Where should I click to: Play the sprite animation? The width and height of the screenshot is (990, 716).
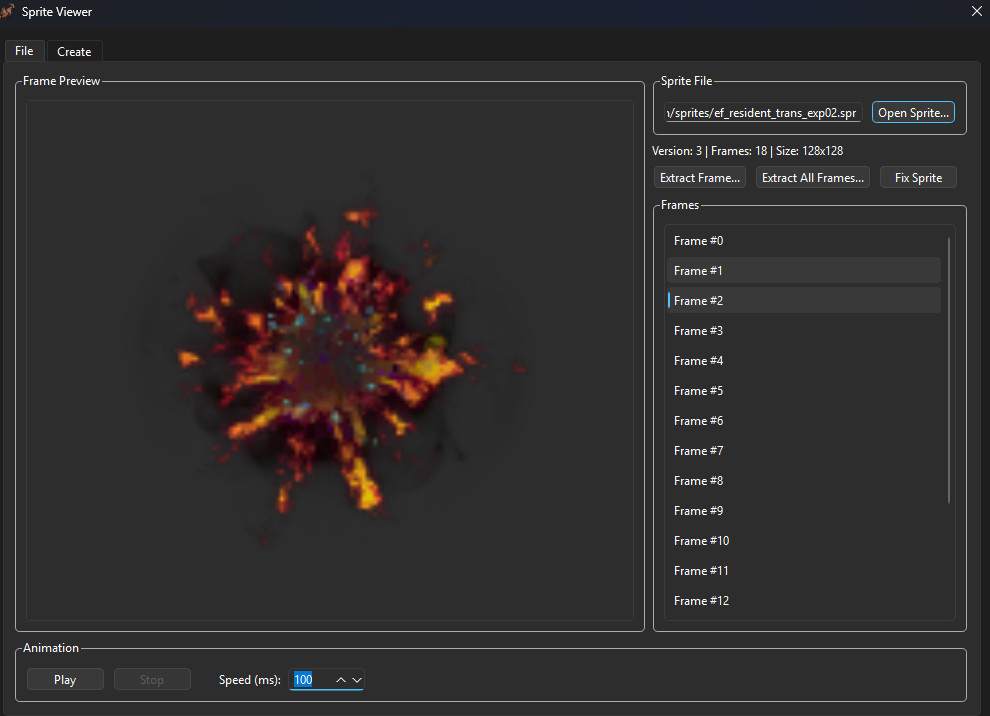click(65, 680)
